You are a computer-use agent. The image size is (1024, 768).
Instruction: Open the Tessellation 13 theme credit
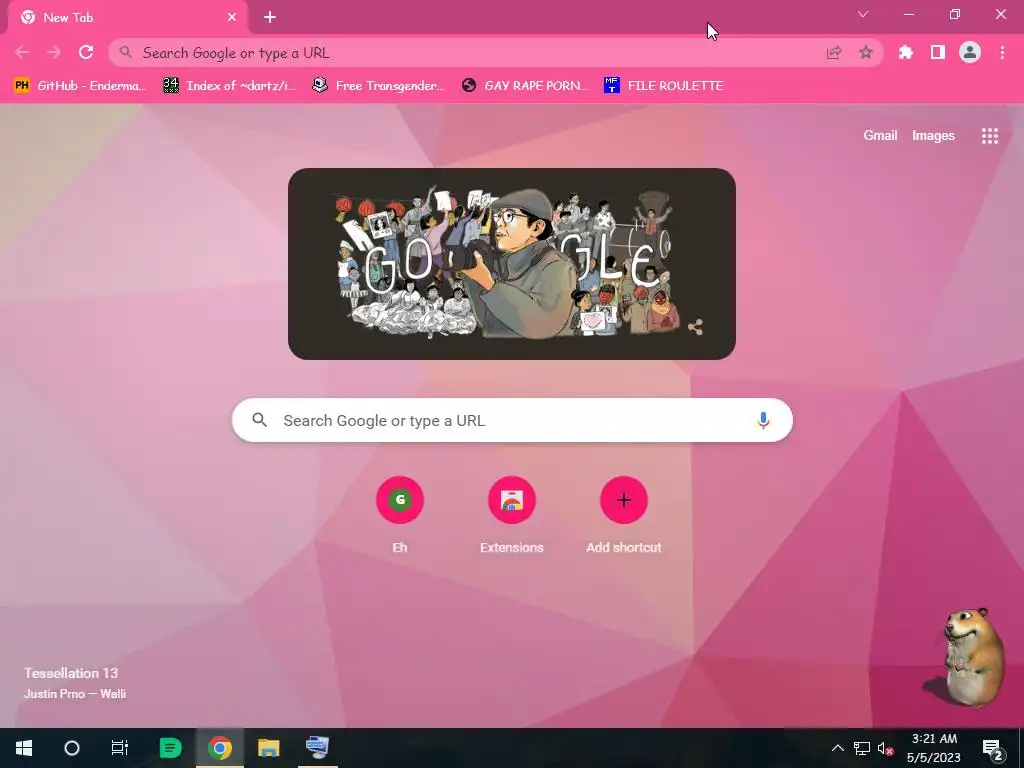coord(71,673)
